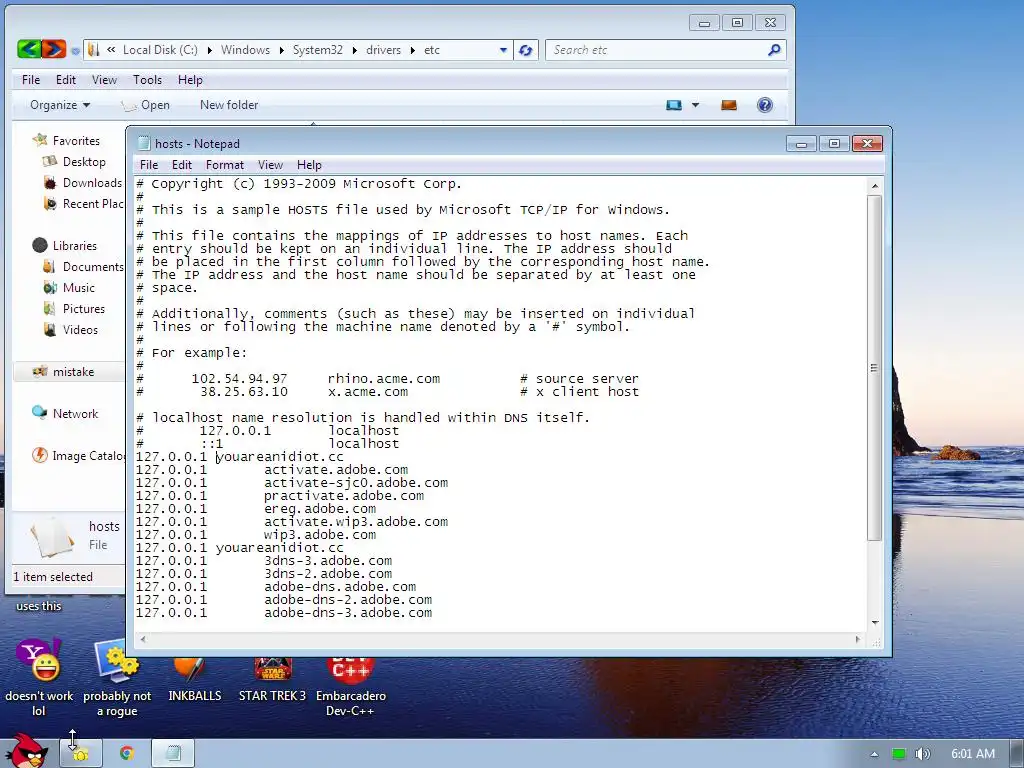Open the Explorer Edit menu

tap(65, 80)
